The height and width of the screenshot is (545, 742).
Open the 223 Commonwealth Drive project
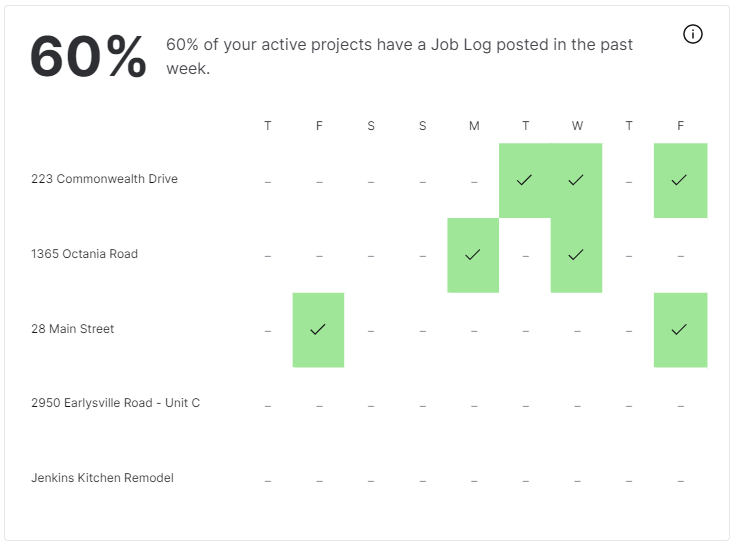pyautogui.click(x=105, y=179)
